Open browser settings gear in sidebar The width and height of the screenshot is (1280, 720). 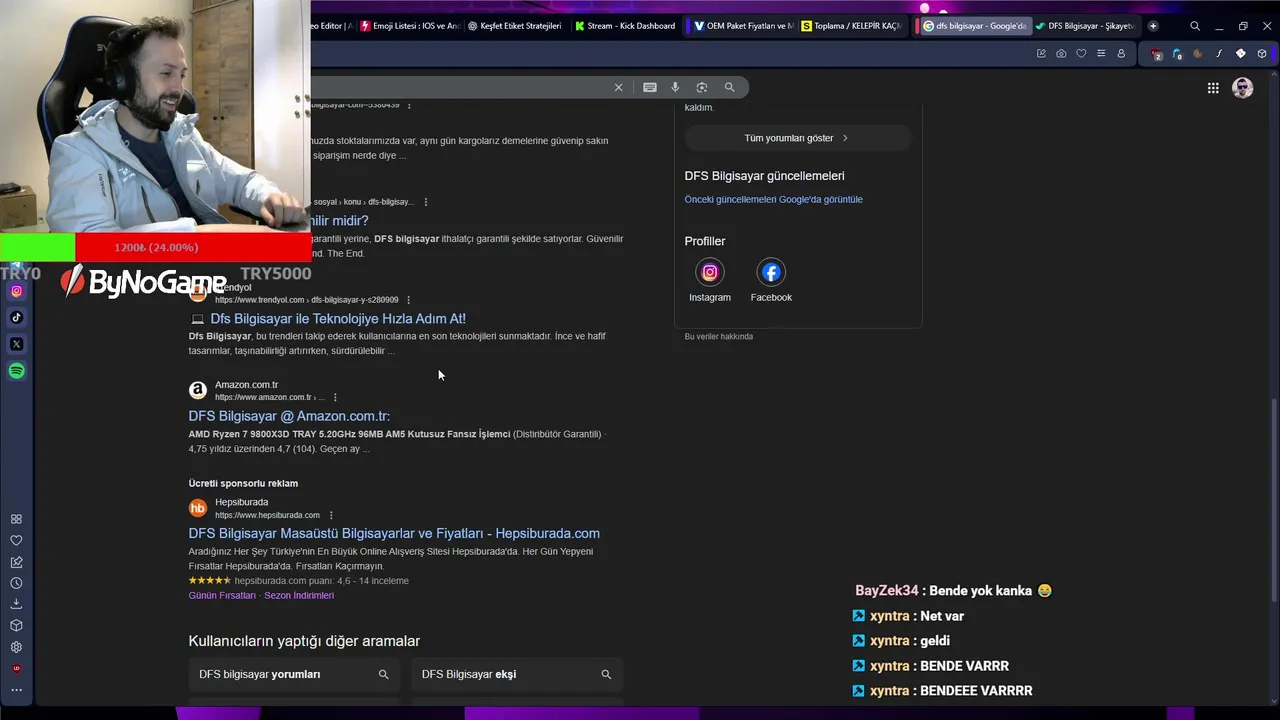(x=16, y=647)
